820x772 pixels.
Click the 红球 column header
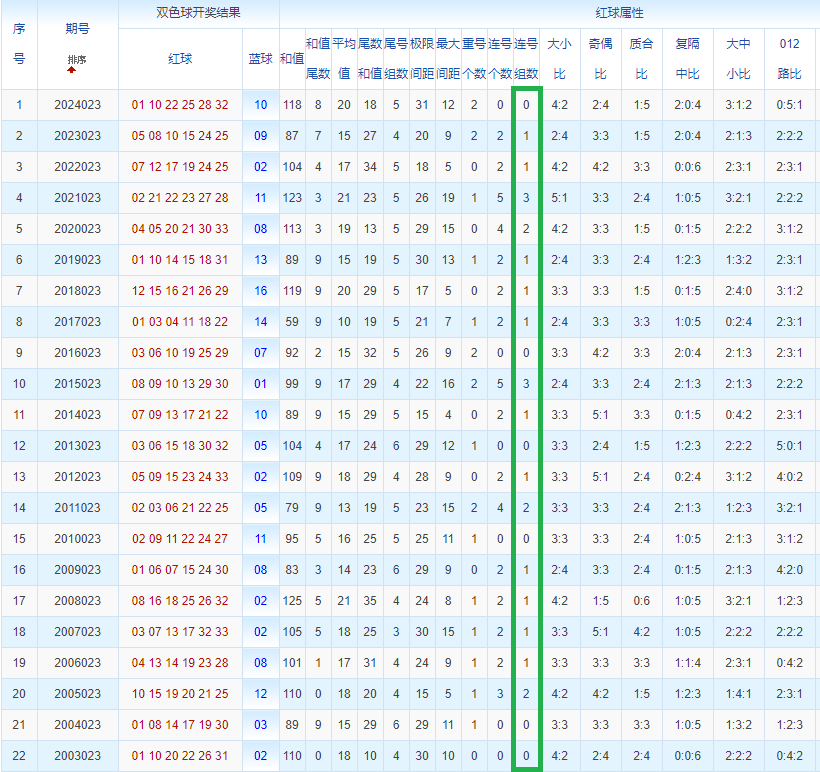click(x=180, y=59)
